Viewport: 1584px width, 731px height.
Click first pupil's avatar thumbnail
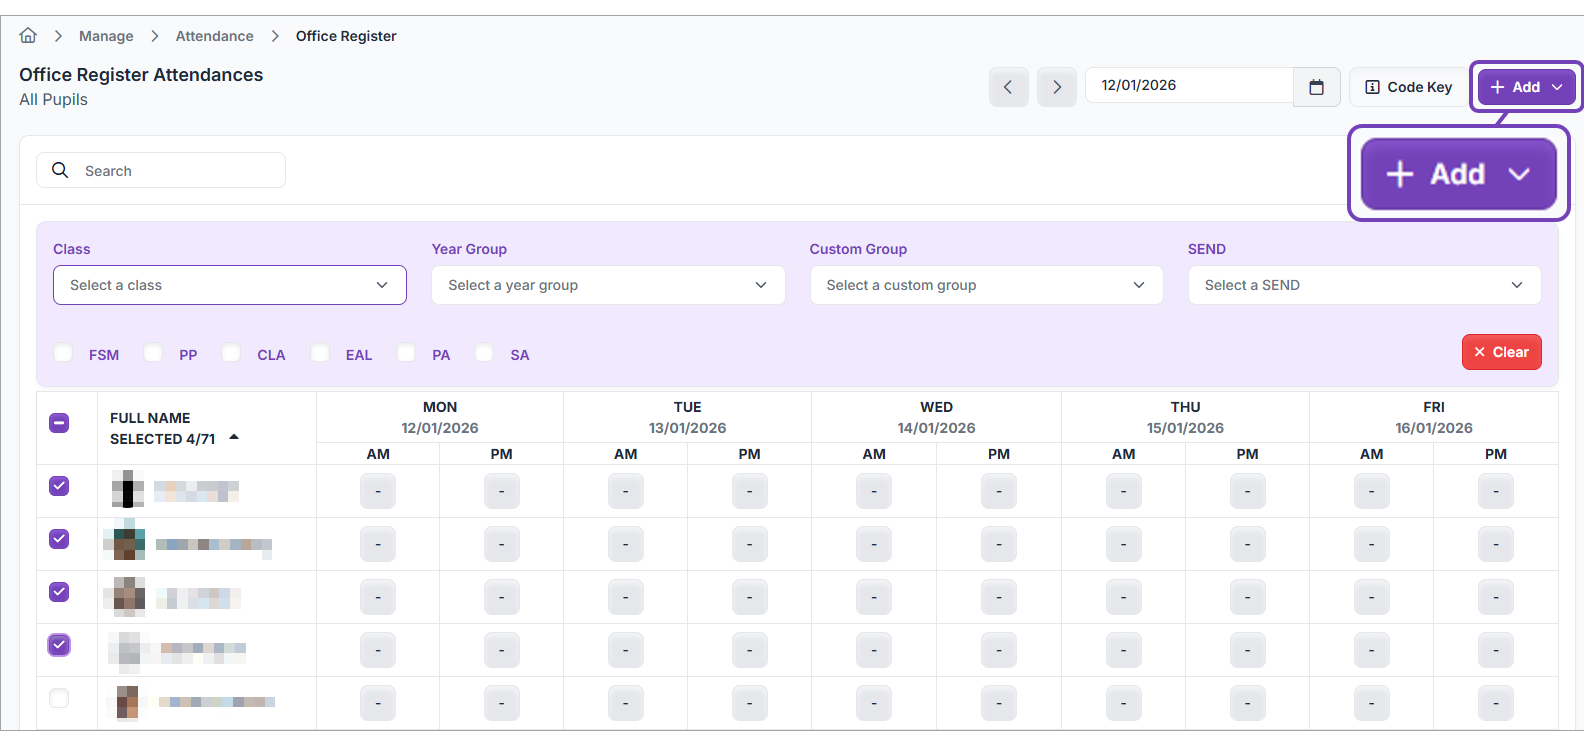[127, 490]
